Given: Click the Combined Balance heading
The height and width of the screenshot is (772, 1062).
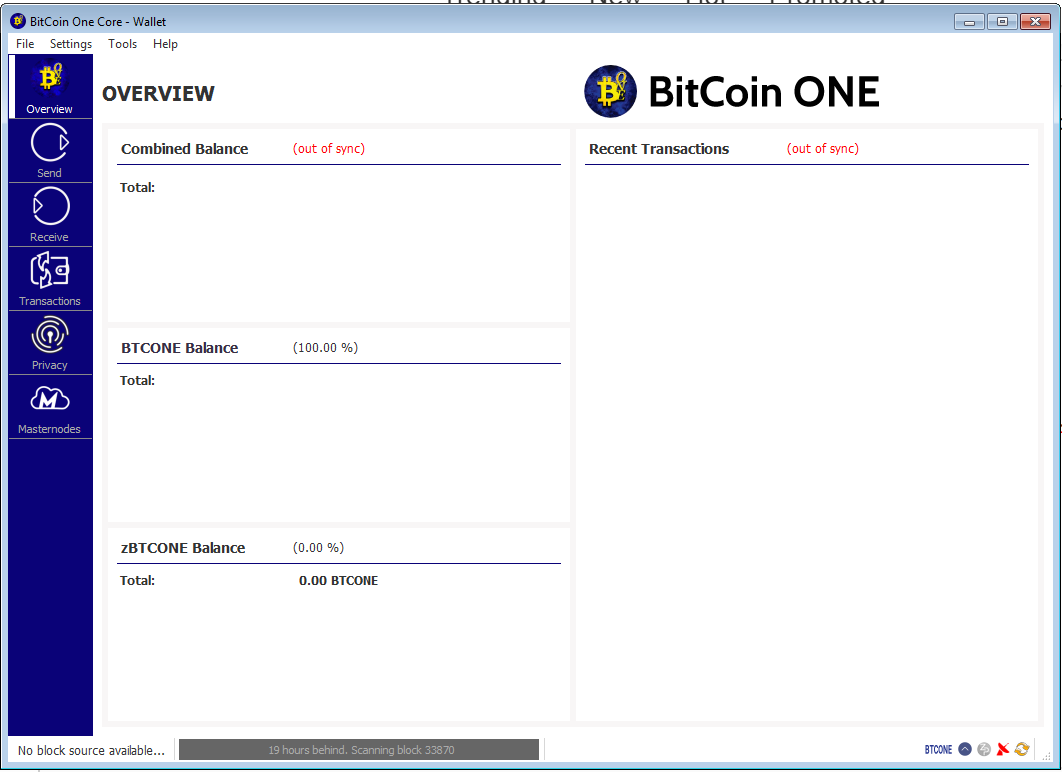Looking at the screenshot, I should click(184, 149).
